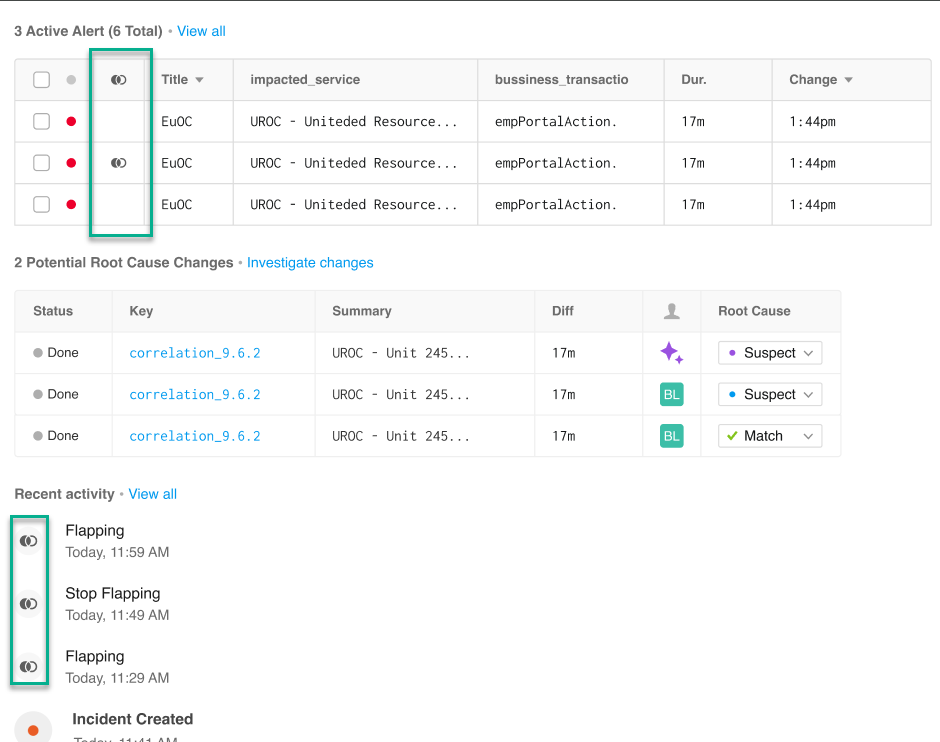This screenshot has width=940, height=742.
Task: Click the red status dot in first alert row
Action: coord(71,121)
